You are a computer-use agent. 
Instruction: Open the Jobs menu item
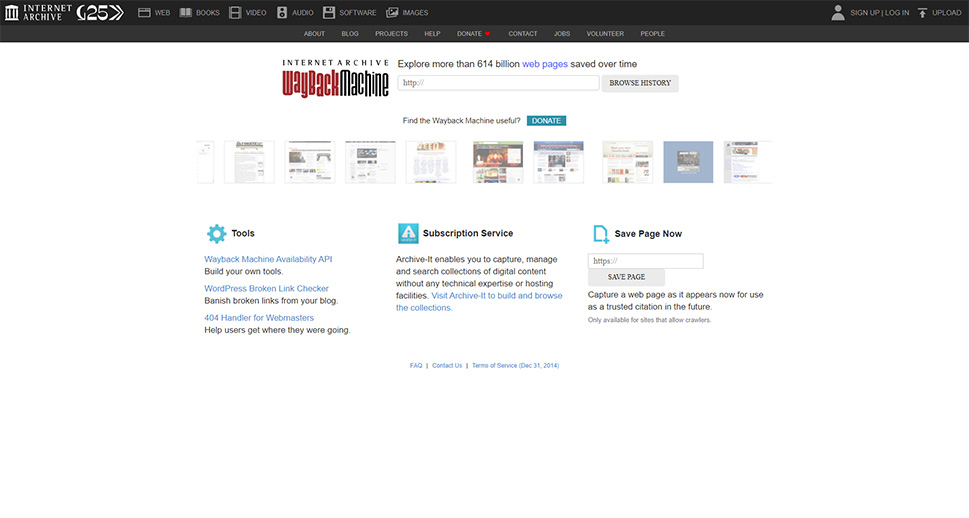562,33
